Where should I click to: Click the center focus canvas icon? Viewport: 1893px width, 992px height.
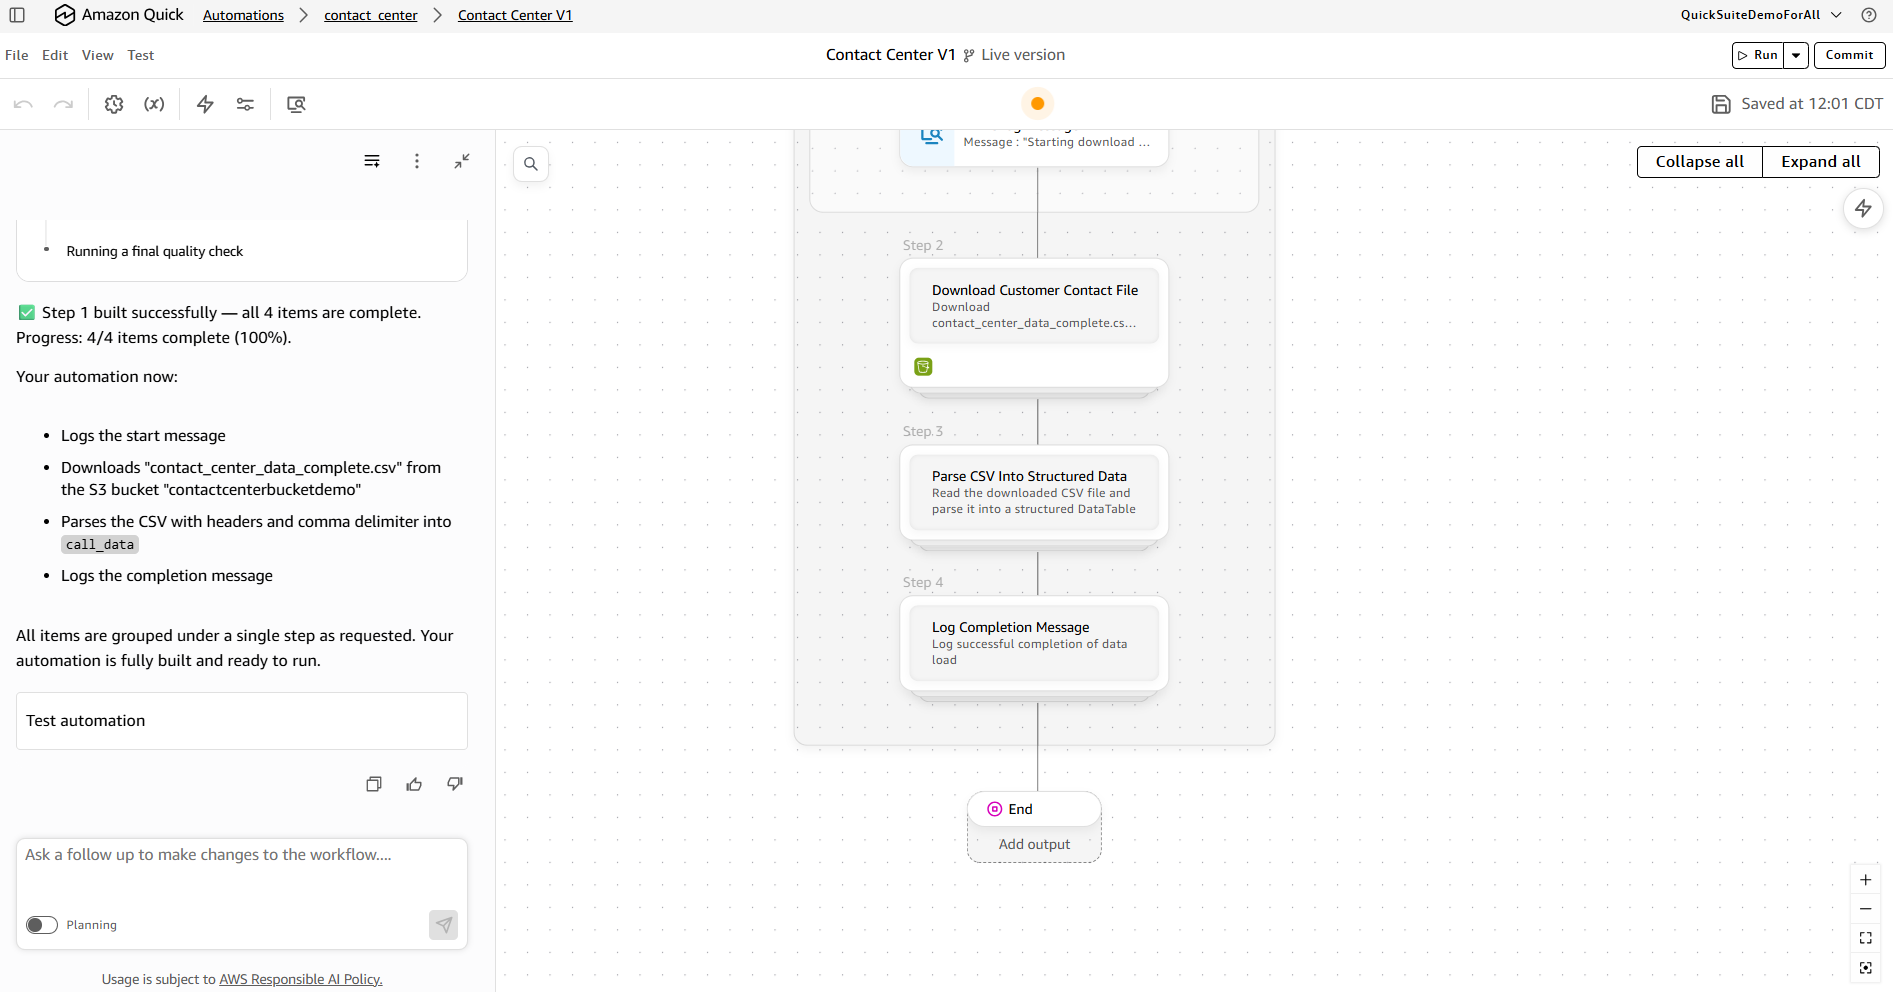point(1865,968)
